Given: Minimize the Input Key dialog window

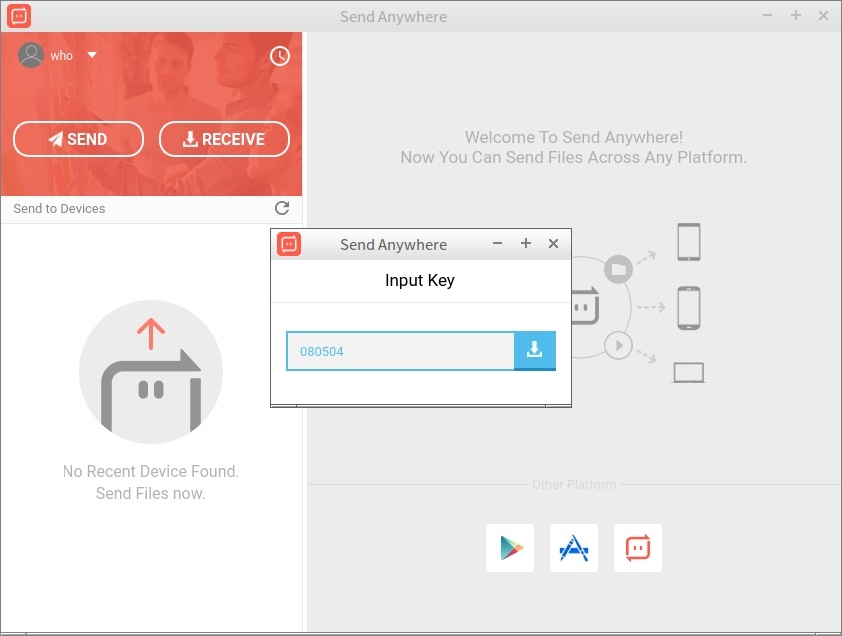Looking at the screenshot, I should click(497, 244).
